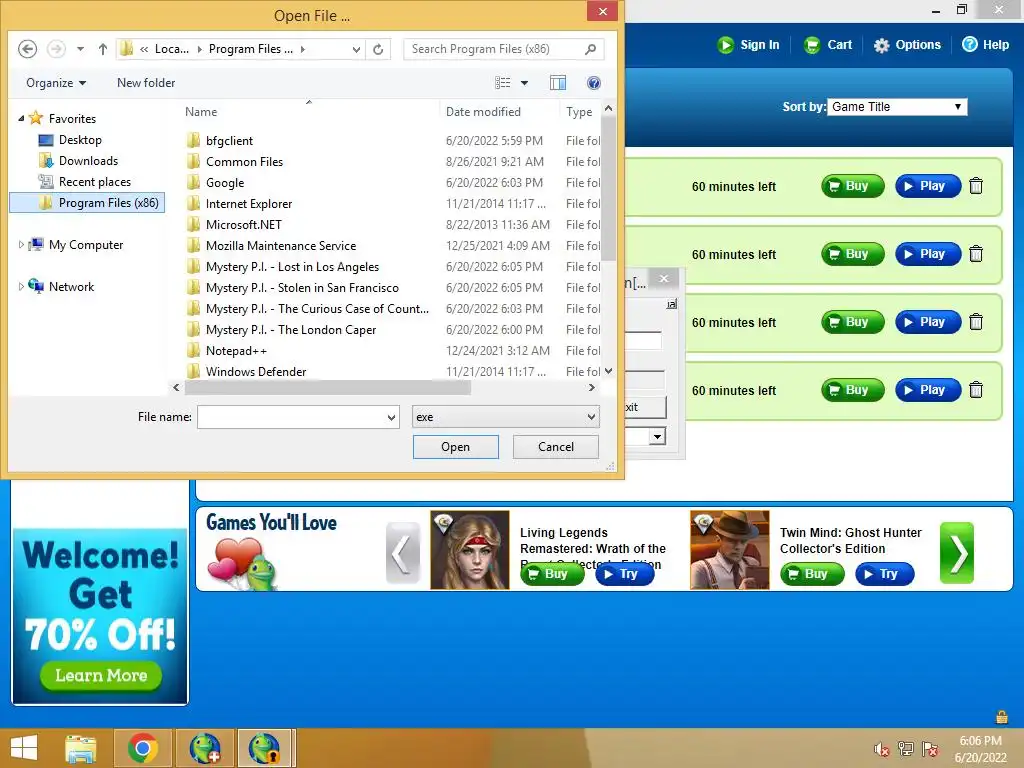Open the Sort by Game Title dropdown
This screenshot has height=768, width=1024.
point(897,107)
